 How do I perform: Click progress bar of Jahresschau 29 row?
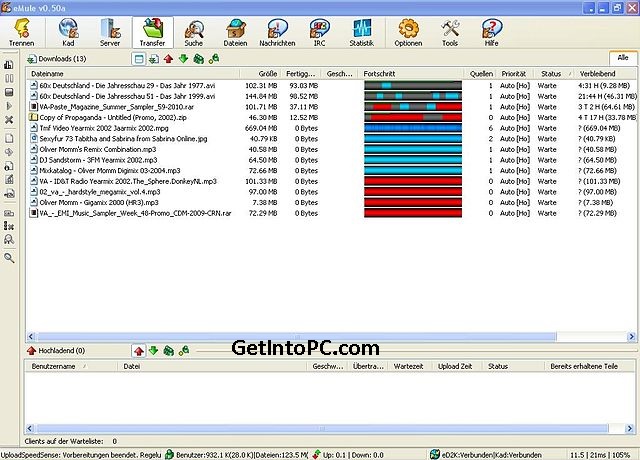pyautogui.click(x=413, y=86)
